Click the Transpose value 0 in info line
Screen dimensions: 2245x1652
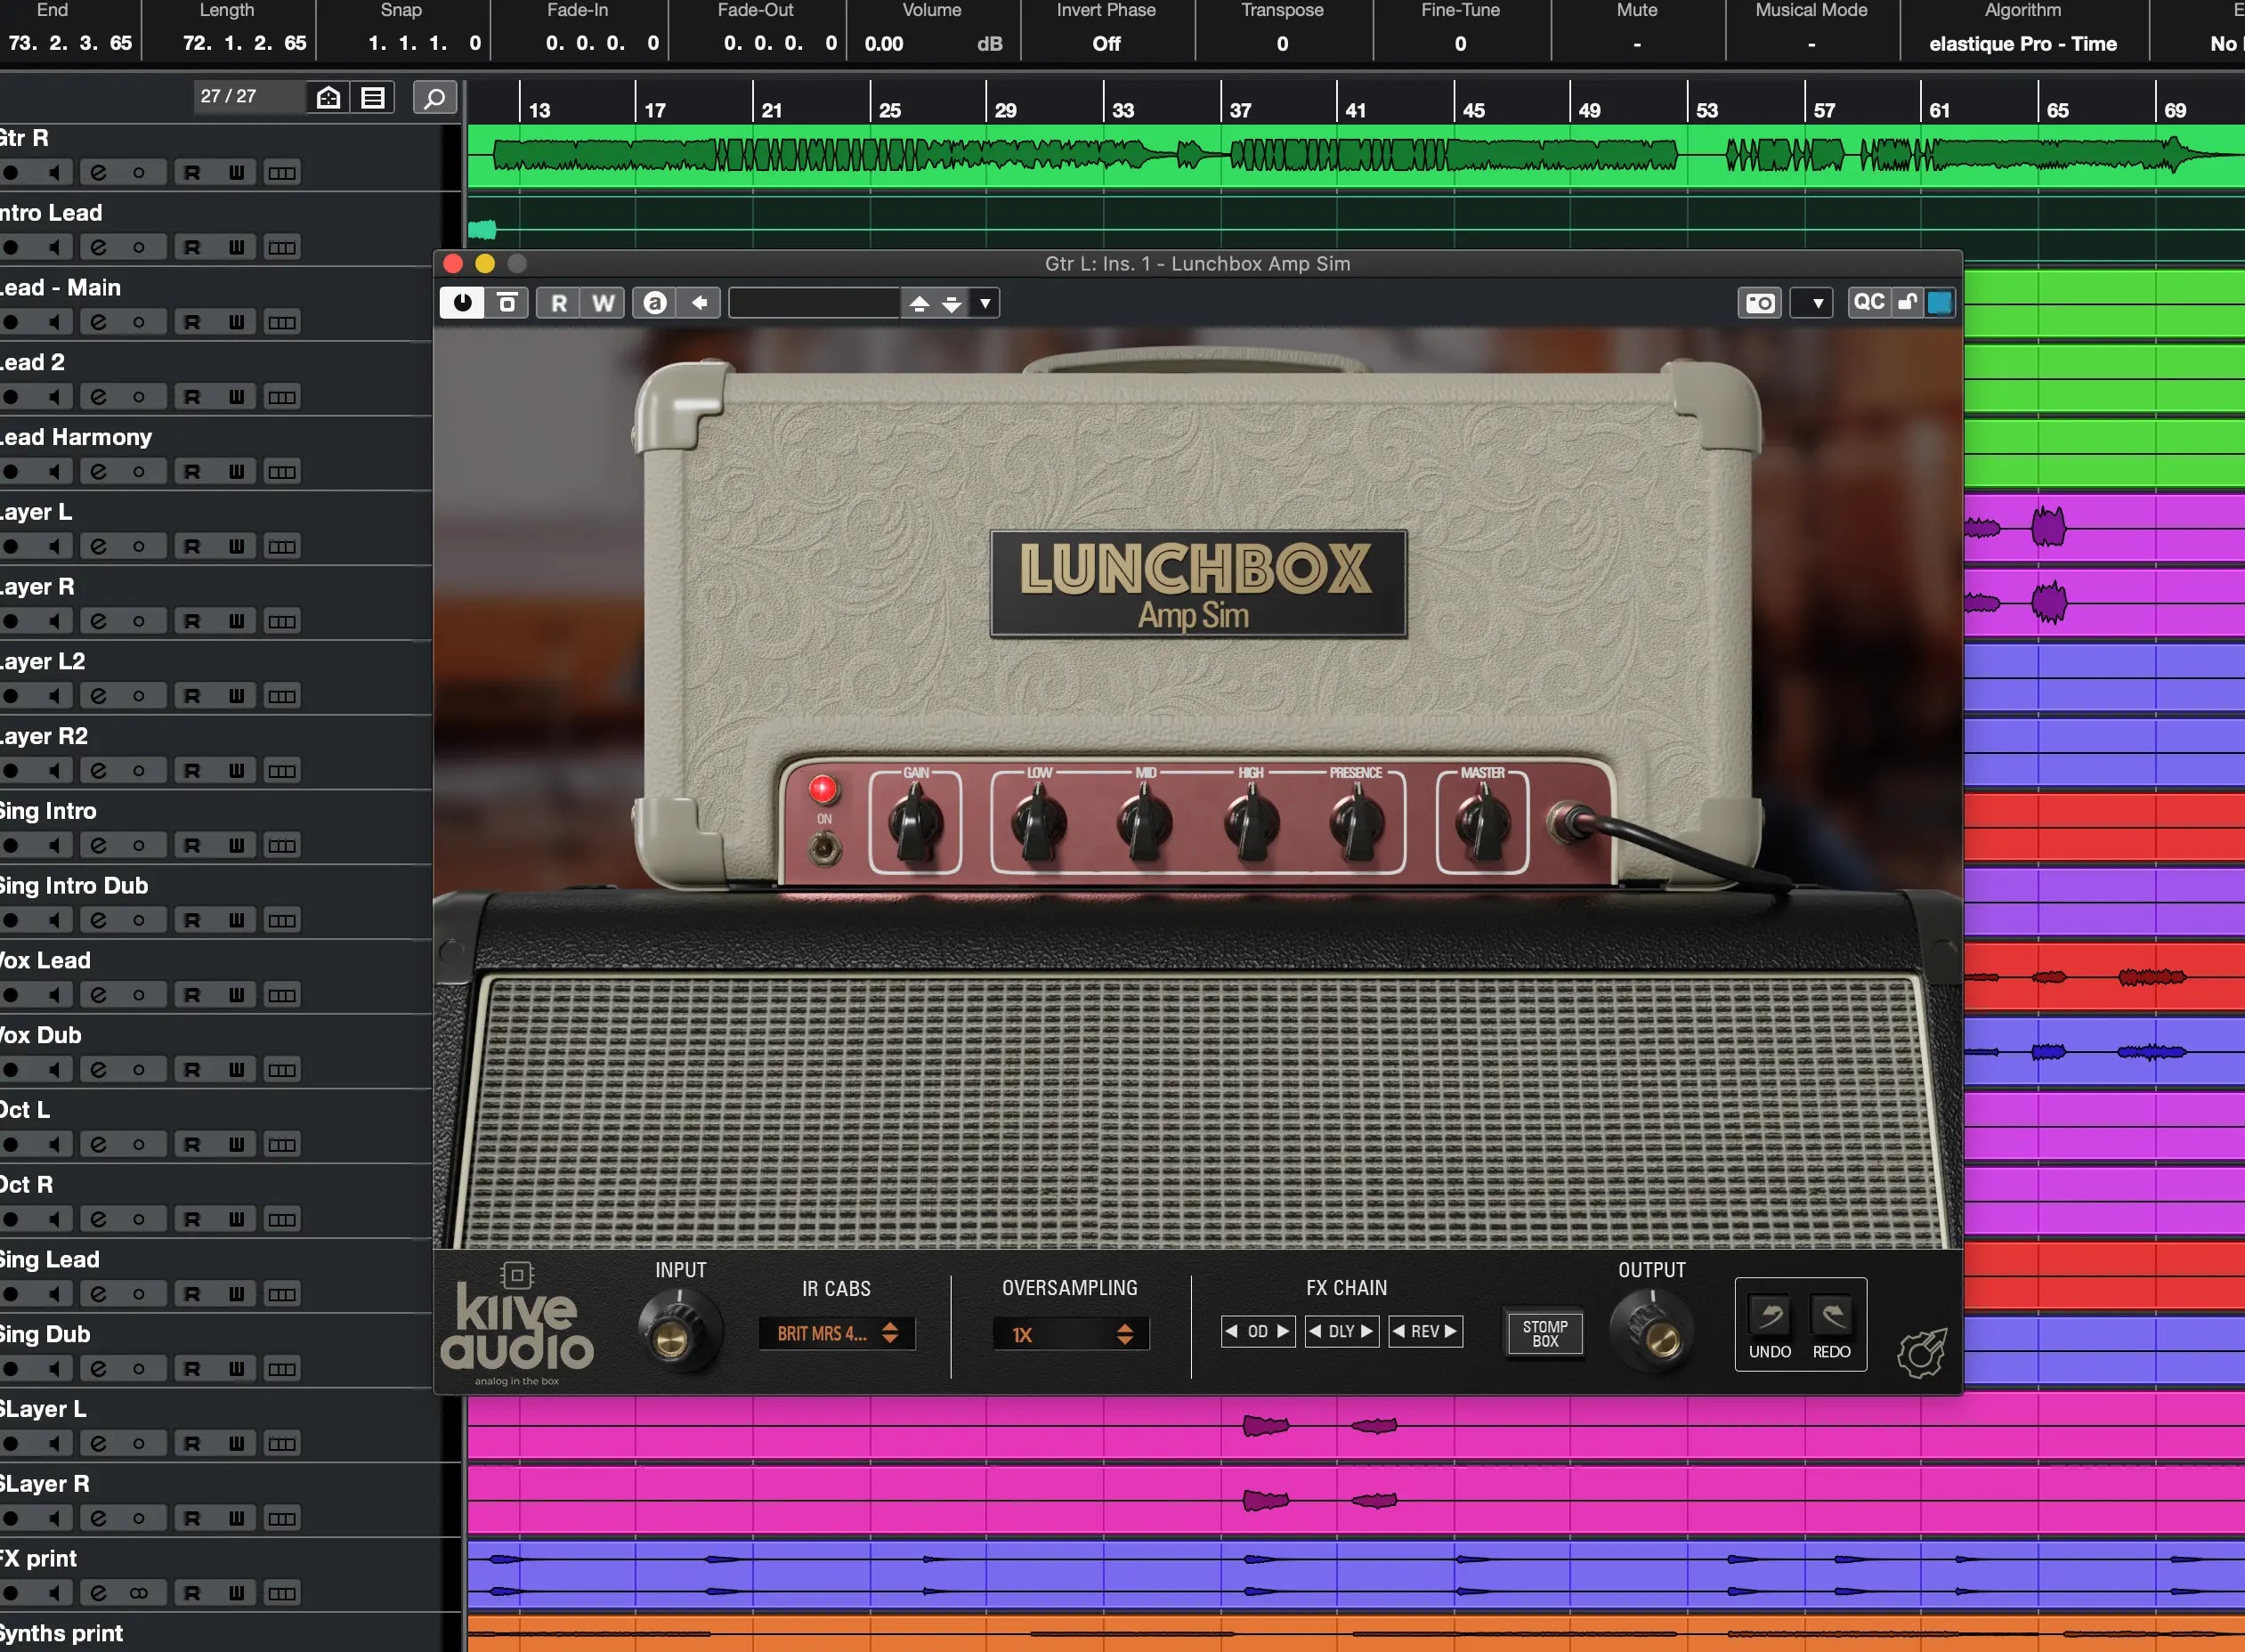tap(1282, 44)
